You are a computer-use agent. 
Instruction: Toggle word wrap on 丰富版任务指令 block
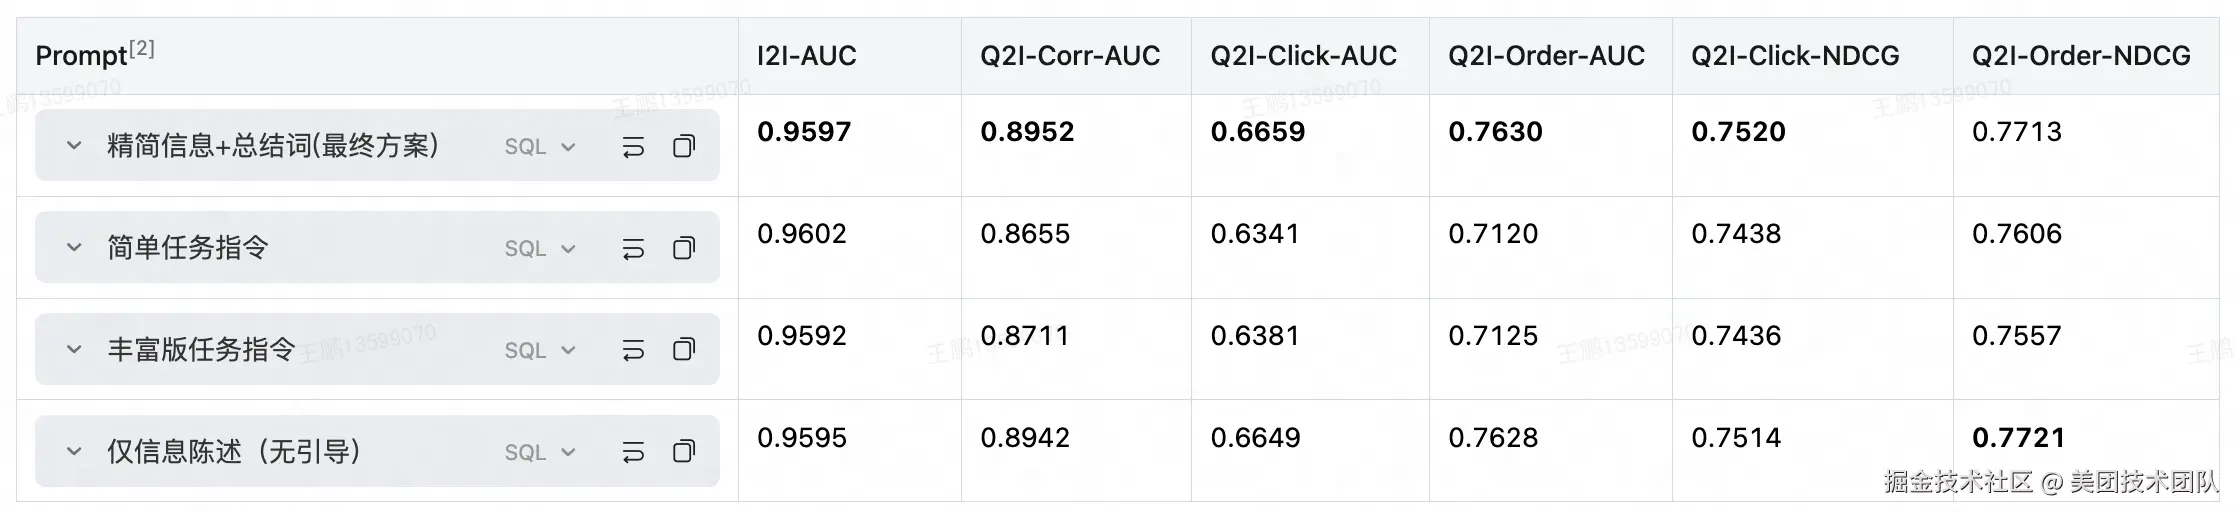633,350
